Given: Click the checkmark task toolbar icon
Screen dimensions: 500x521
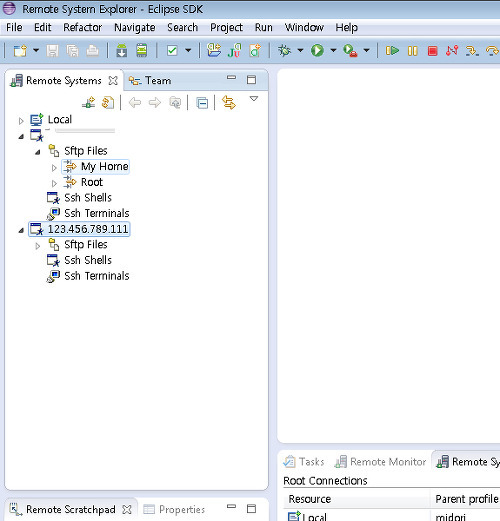Looking at the screenshot, I should (x=172, y=51).
